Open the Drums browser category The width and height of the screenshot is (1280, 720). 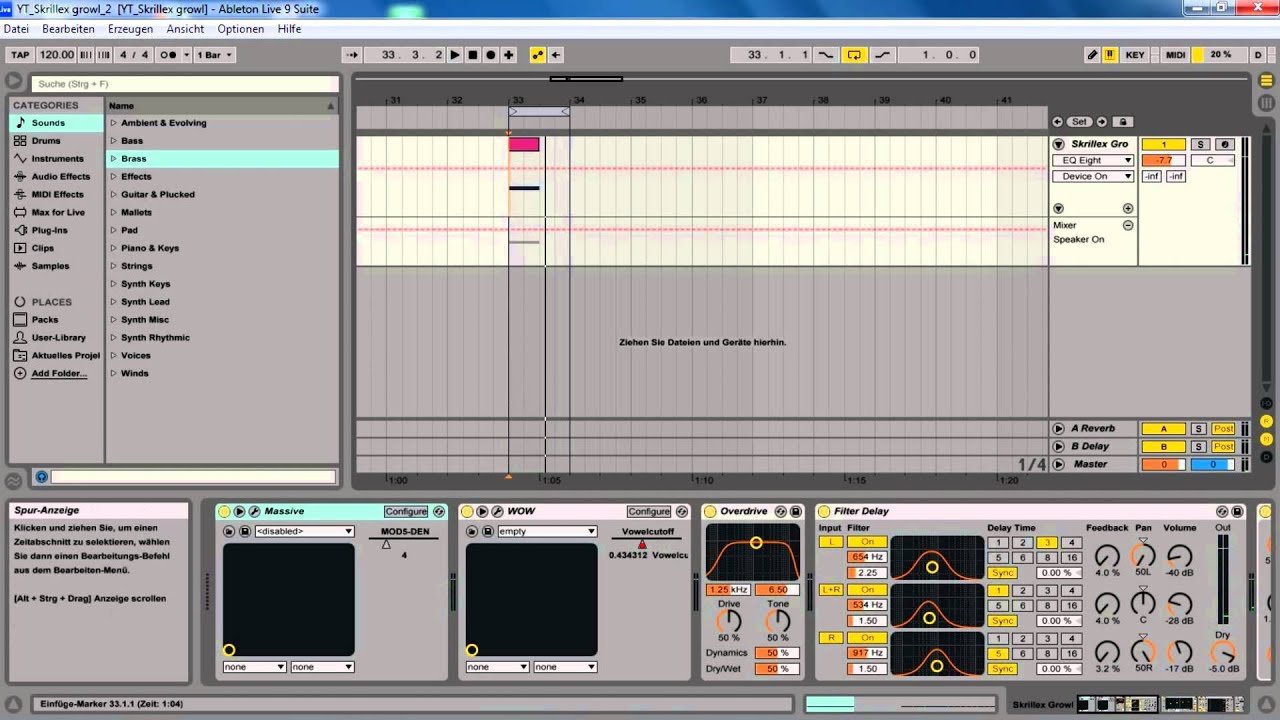pos(46,141)
